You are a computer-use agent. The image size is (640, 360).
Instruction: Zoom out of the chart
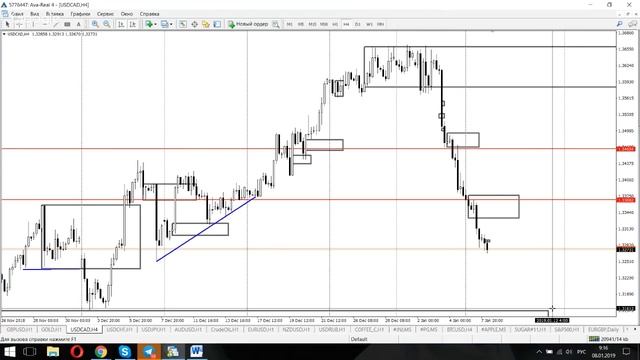(x=107, y=24)
